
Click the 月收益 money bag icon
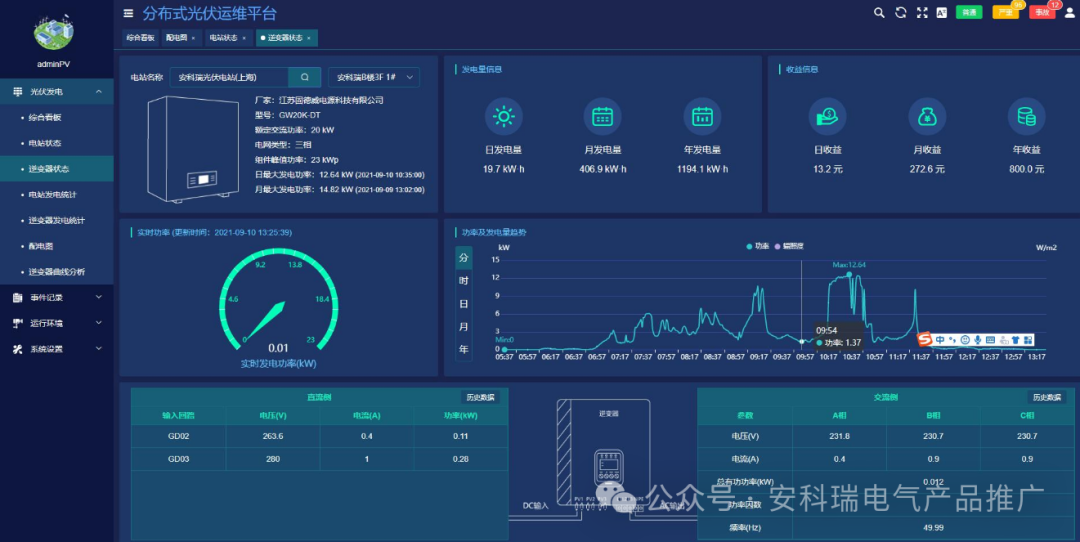pos(927,116)
